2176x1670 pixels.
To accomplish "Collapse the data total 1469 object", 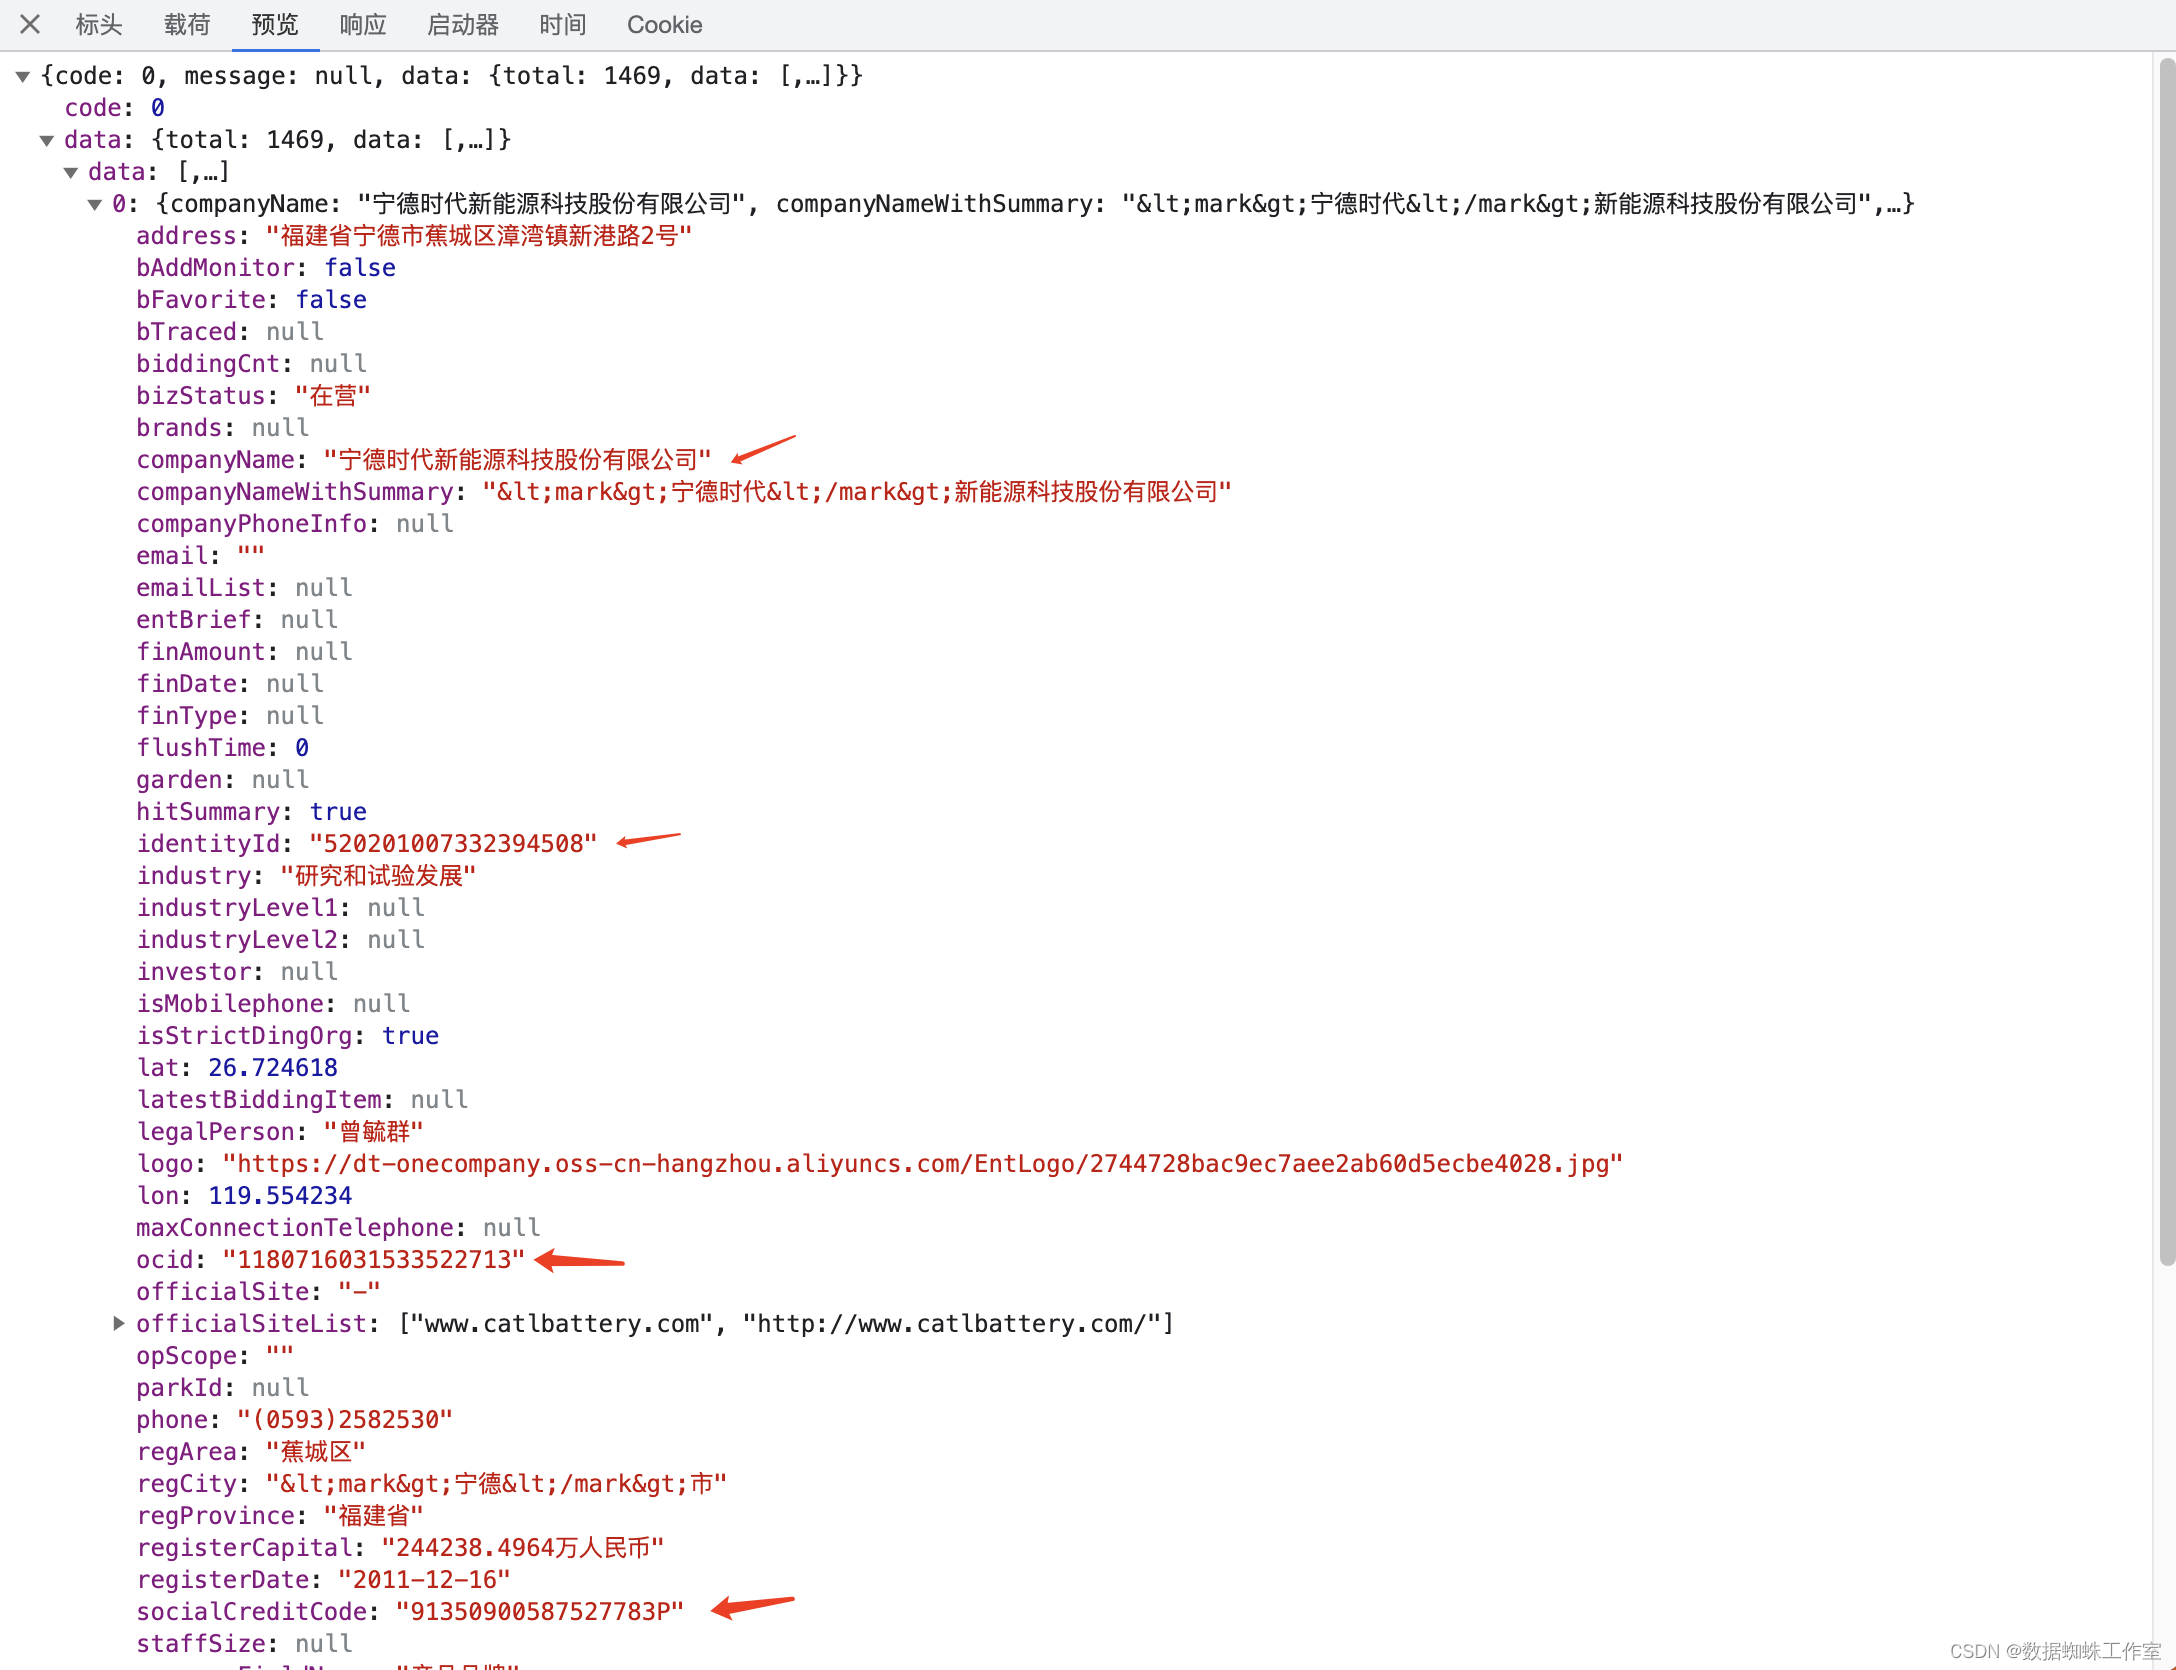I will click(47, 140).
